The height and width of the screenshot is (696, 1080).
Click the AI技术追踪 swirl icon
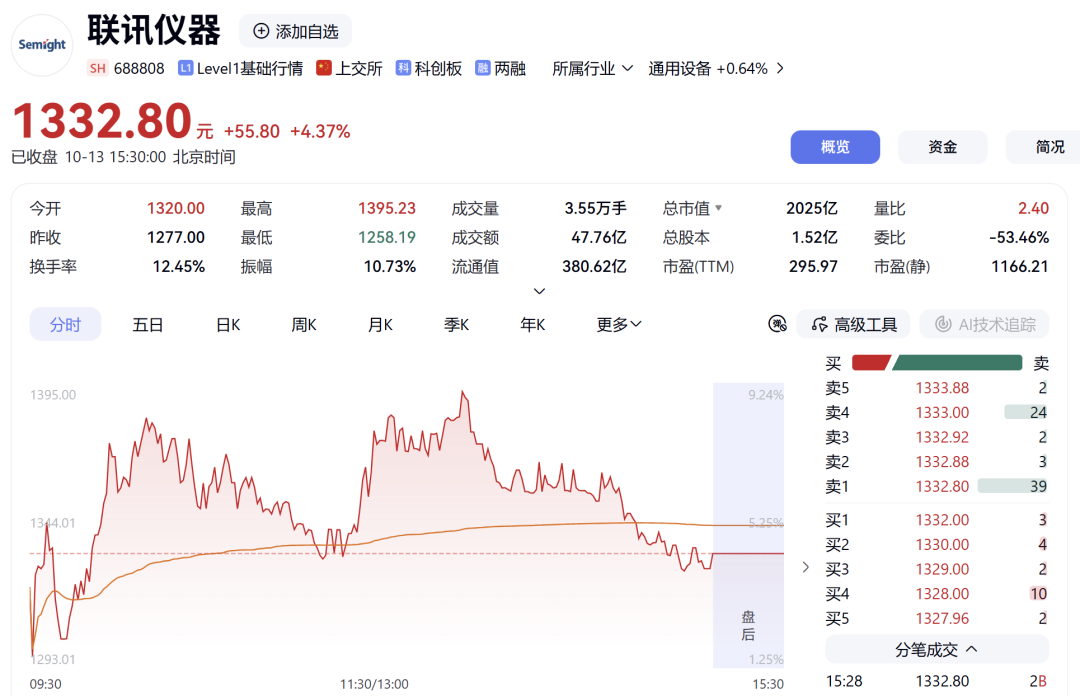[x=943, y=324]
